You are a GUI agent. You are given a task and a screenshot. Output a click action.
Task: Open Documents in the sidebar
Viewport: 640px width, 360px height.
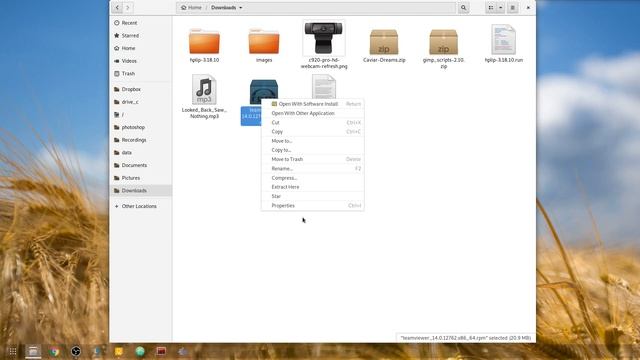coord(140,165)
